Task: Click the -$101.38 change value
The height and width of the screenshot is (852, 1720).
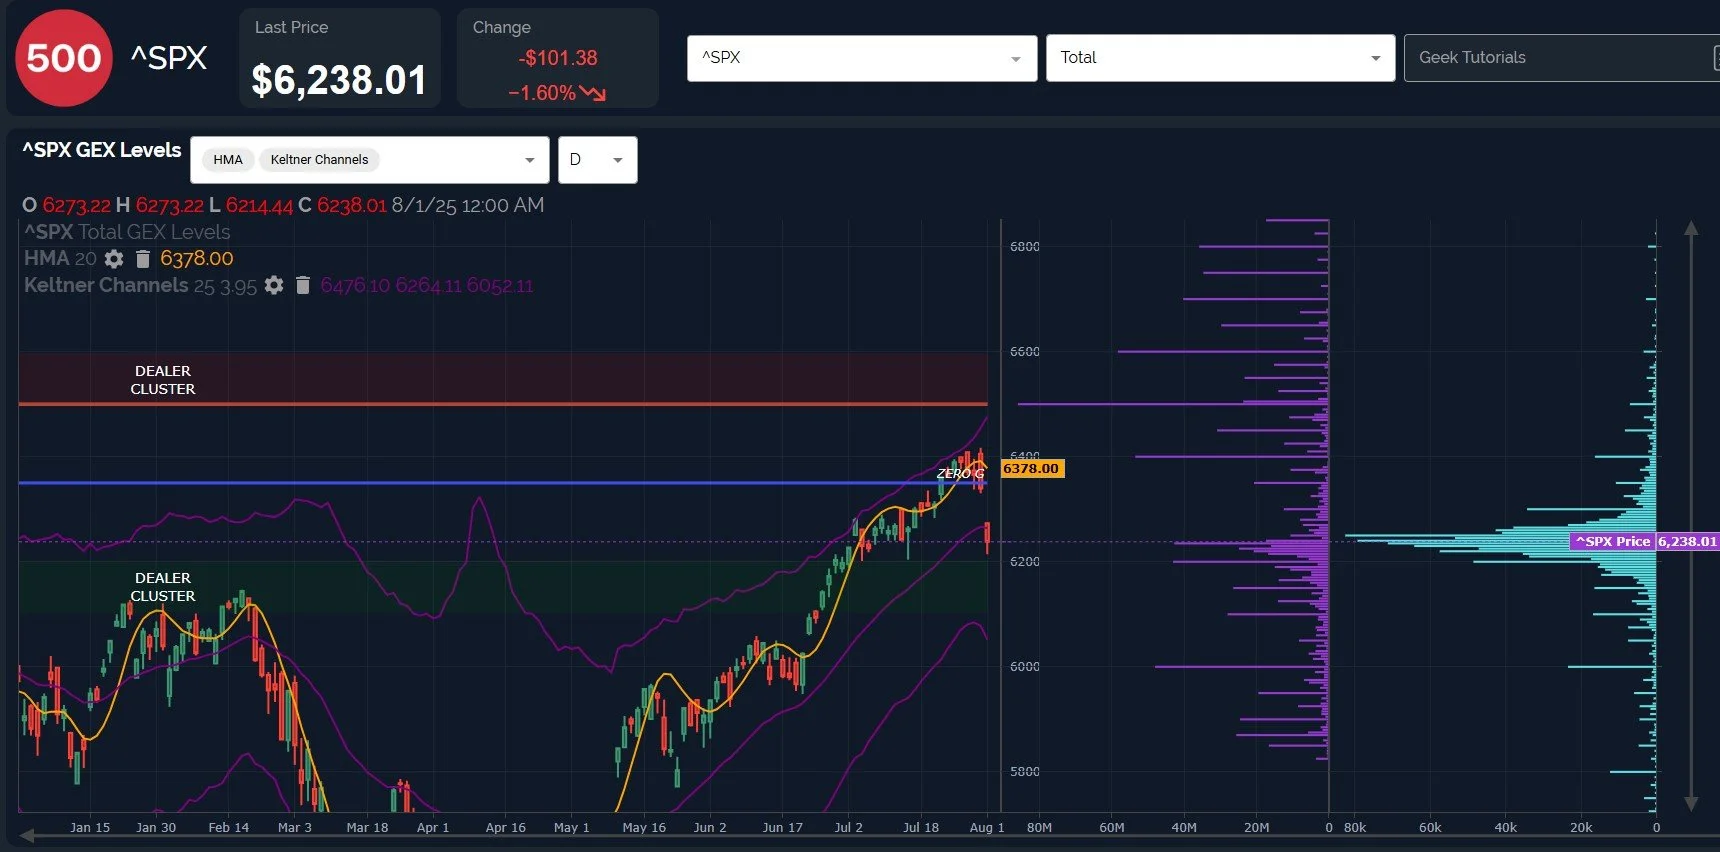Action: click(557, 58)
